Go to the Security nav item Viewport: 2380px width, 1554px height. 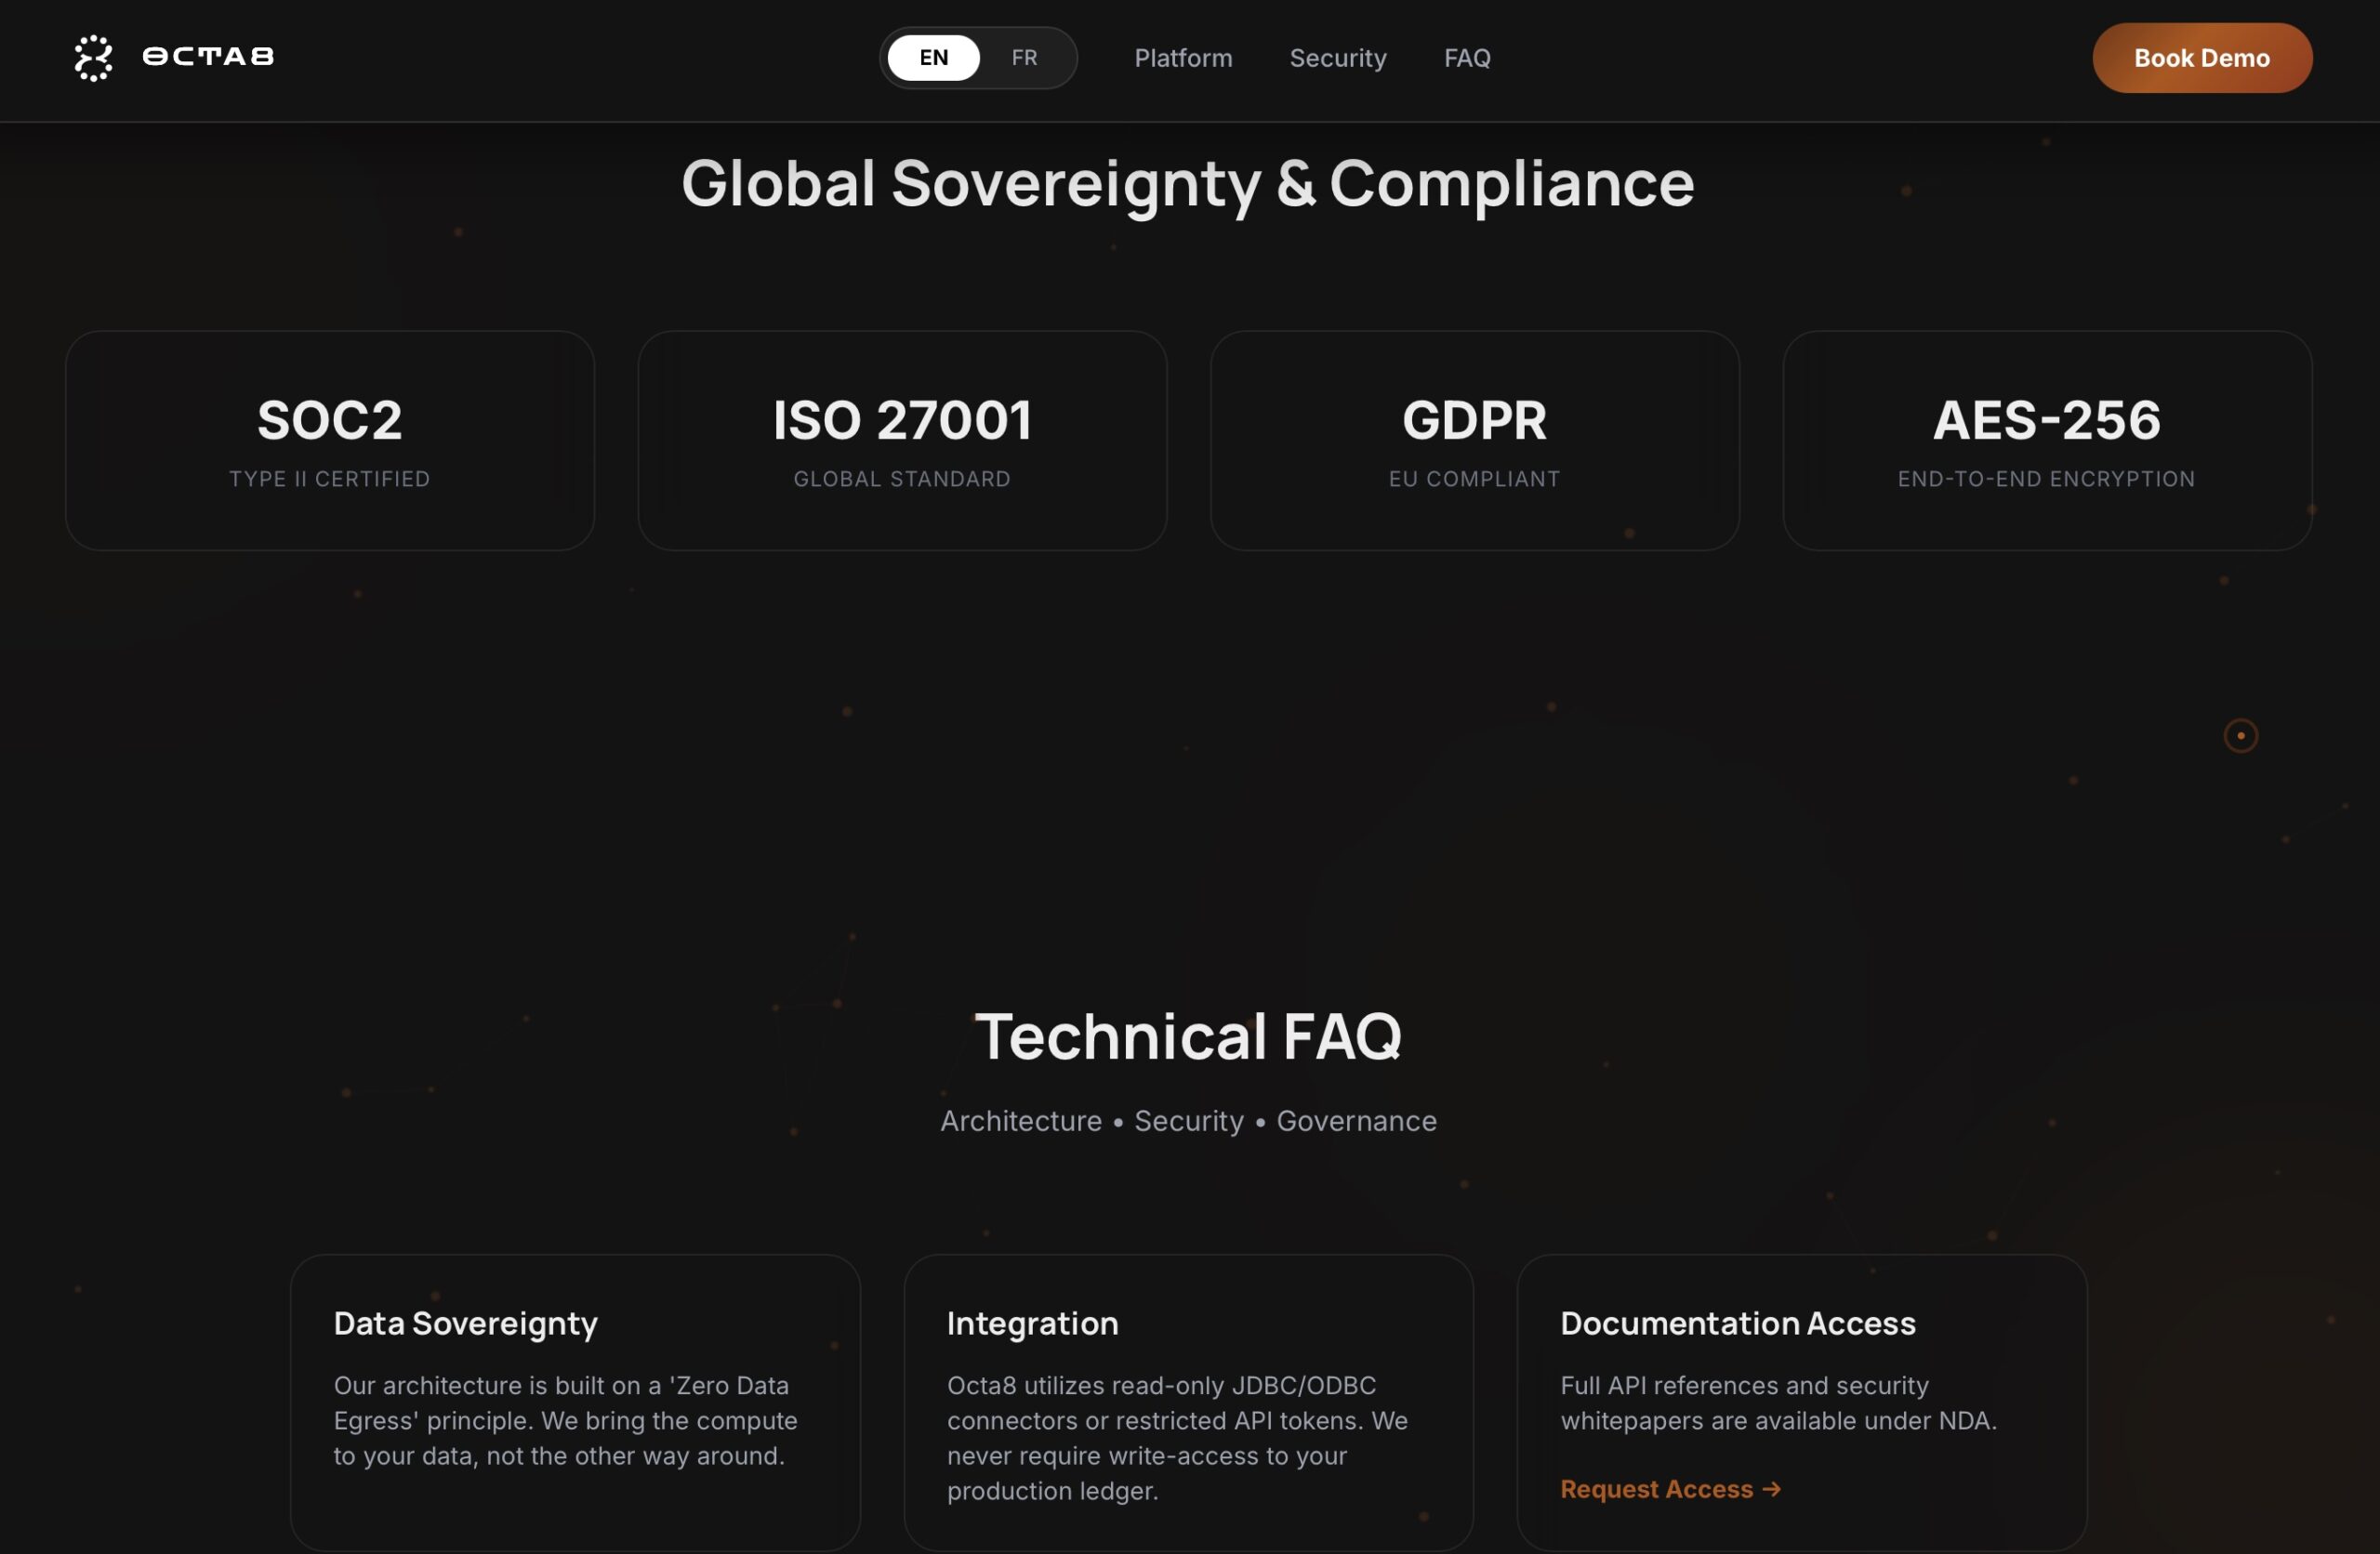(x=1338, y=58)
